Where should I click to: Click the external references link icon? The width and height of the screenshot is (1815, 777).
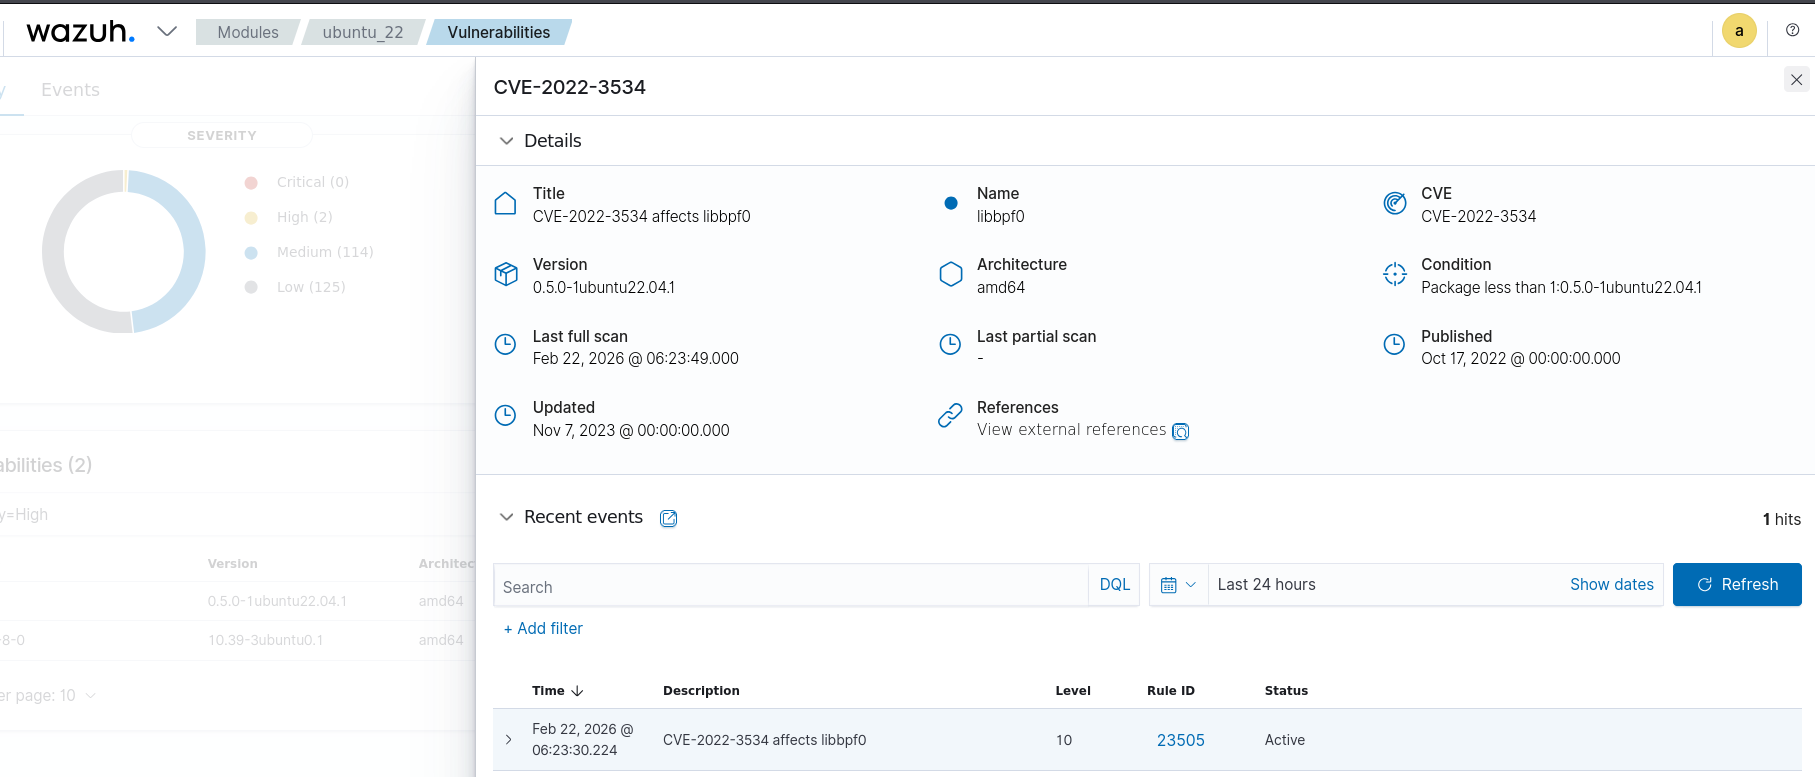1180,431
